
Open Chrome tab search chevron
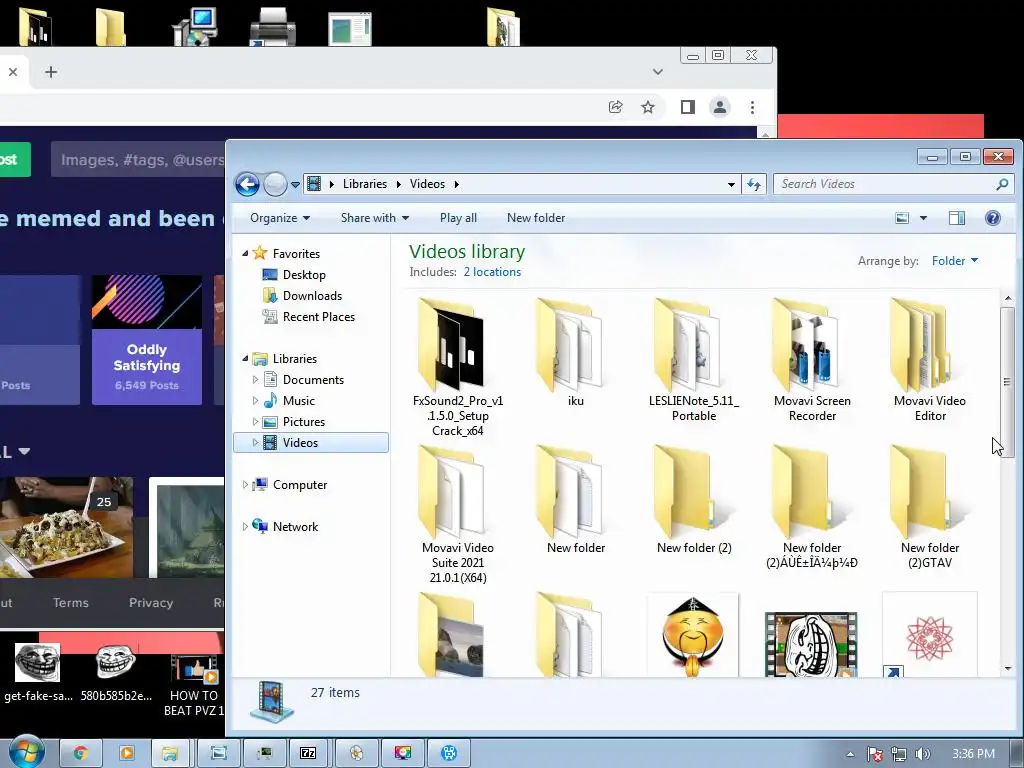click(x=658, y=72)
